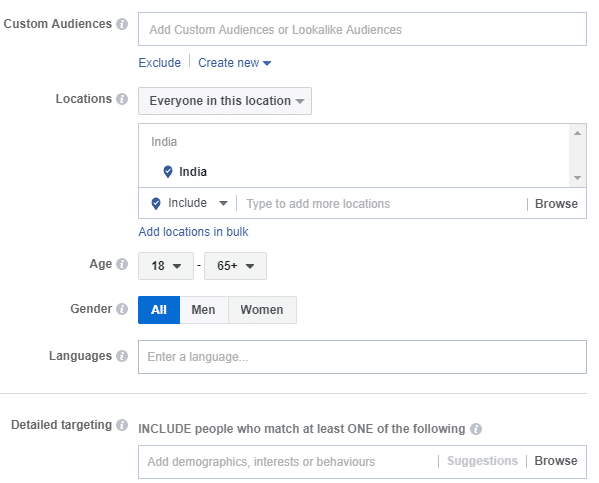
Task: Click info icon after INCLUDE people text
Action: [x=476, y=429]
